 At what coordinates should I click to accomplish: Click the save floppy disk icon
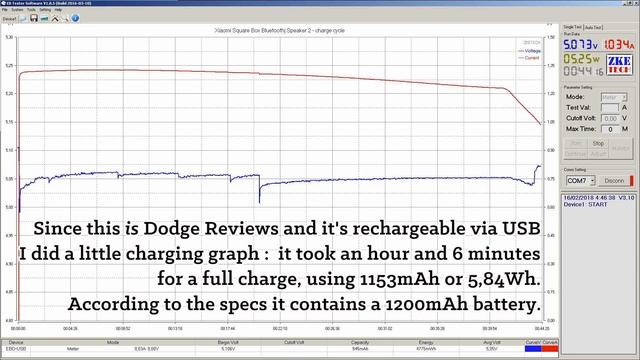pyautogui.click(x=34, y=18)
